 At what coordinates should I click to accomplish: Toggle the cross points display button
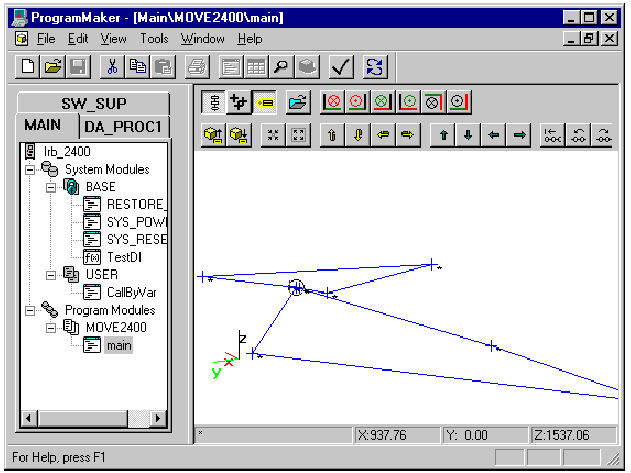click(x=239, y=103)
